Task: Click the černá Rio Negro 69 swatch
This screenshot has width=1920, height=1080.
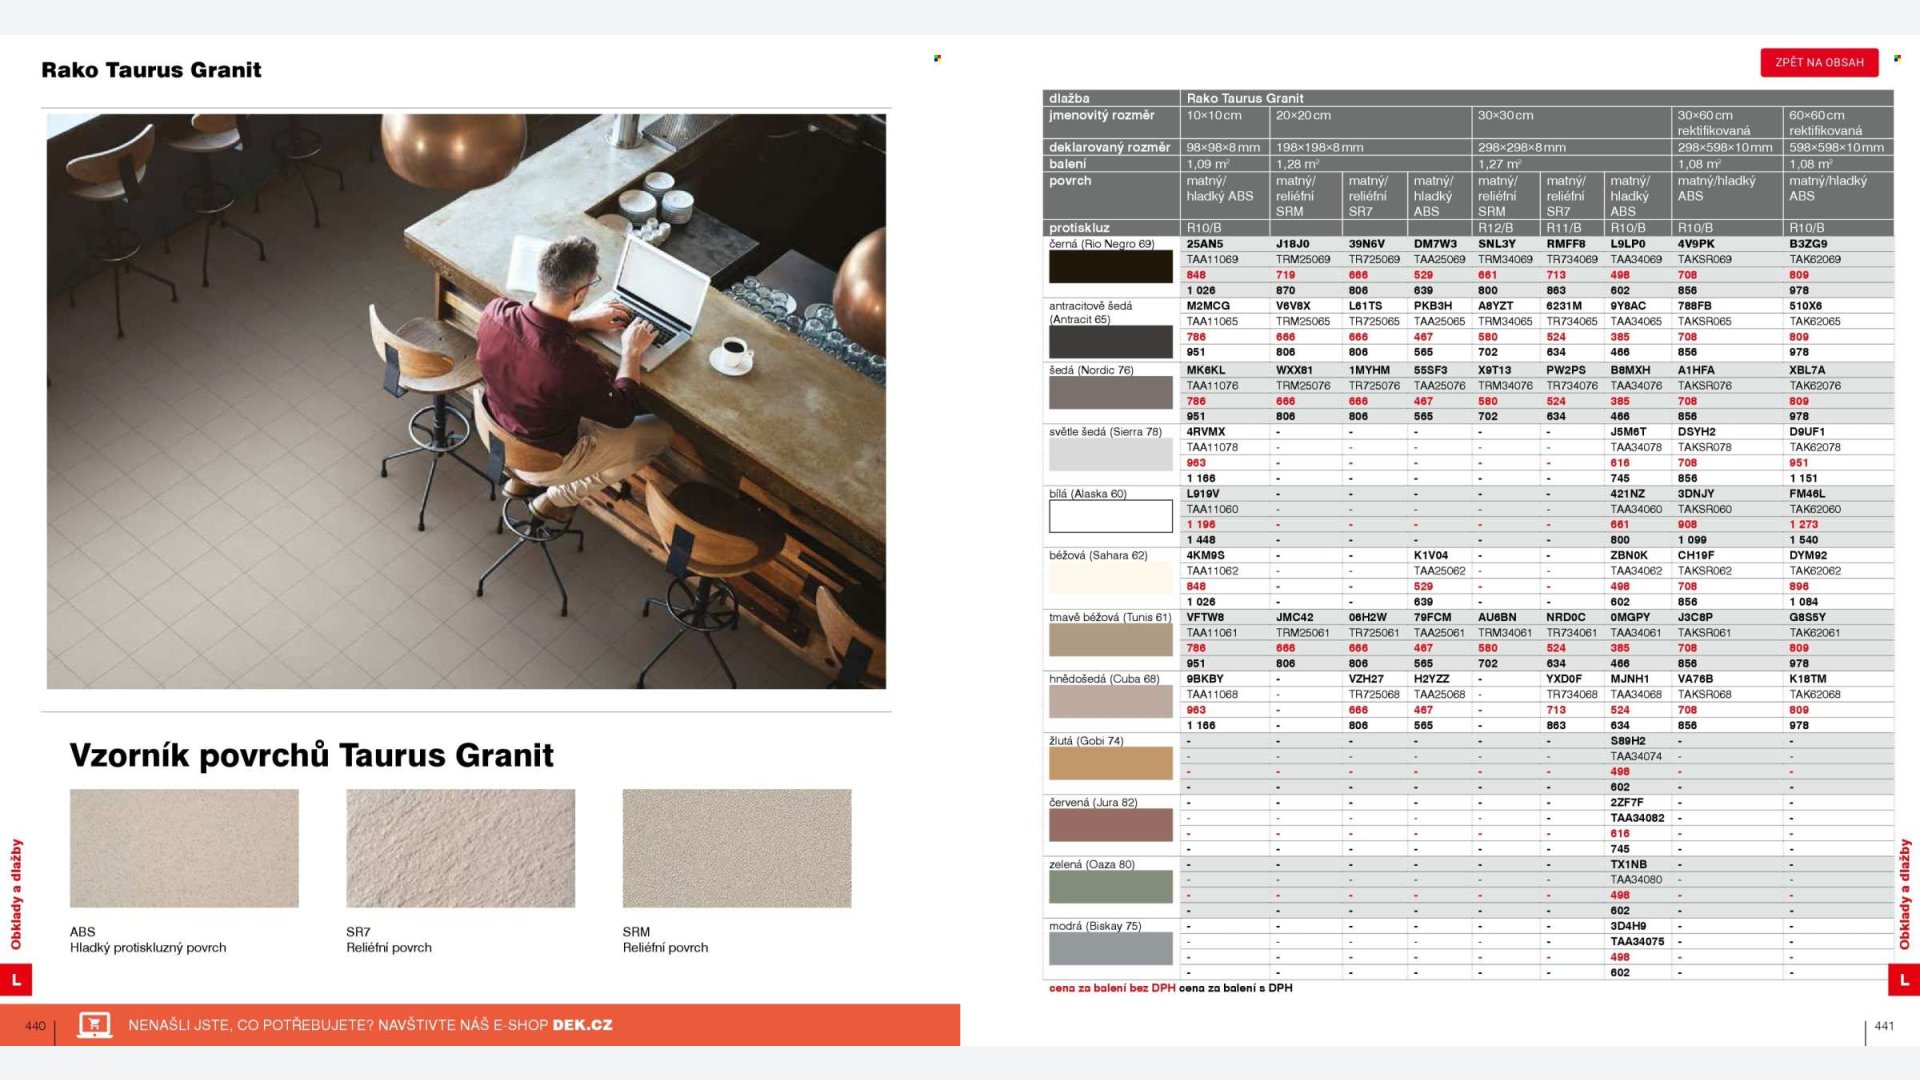Action: 1110,267
